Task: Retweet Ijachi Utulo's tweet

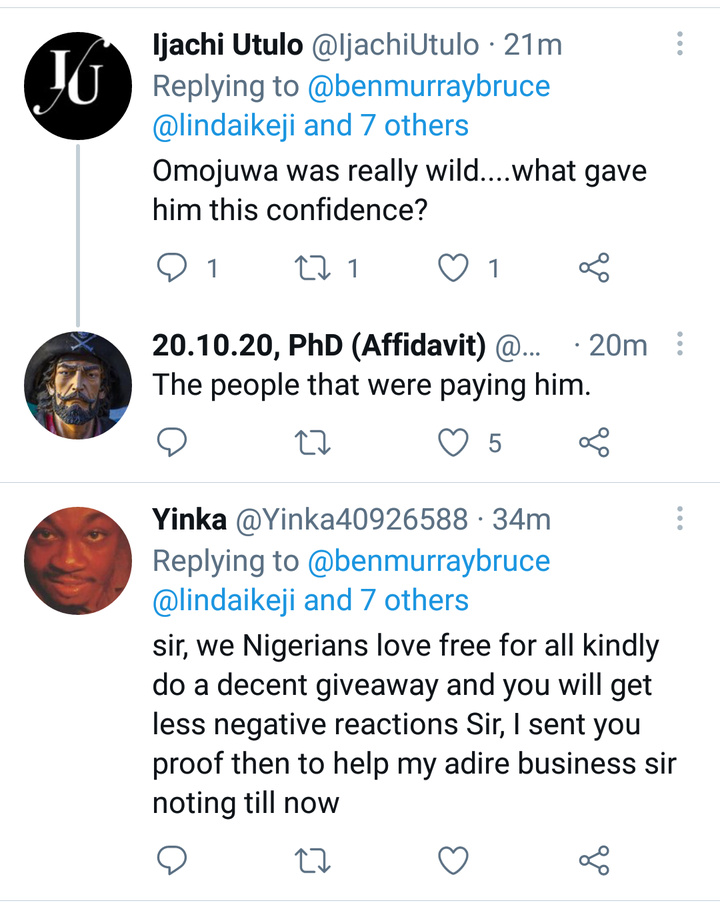Action: pyautogui.click(x=313, y=268)
